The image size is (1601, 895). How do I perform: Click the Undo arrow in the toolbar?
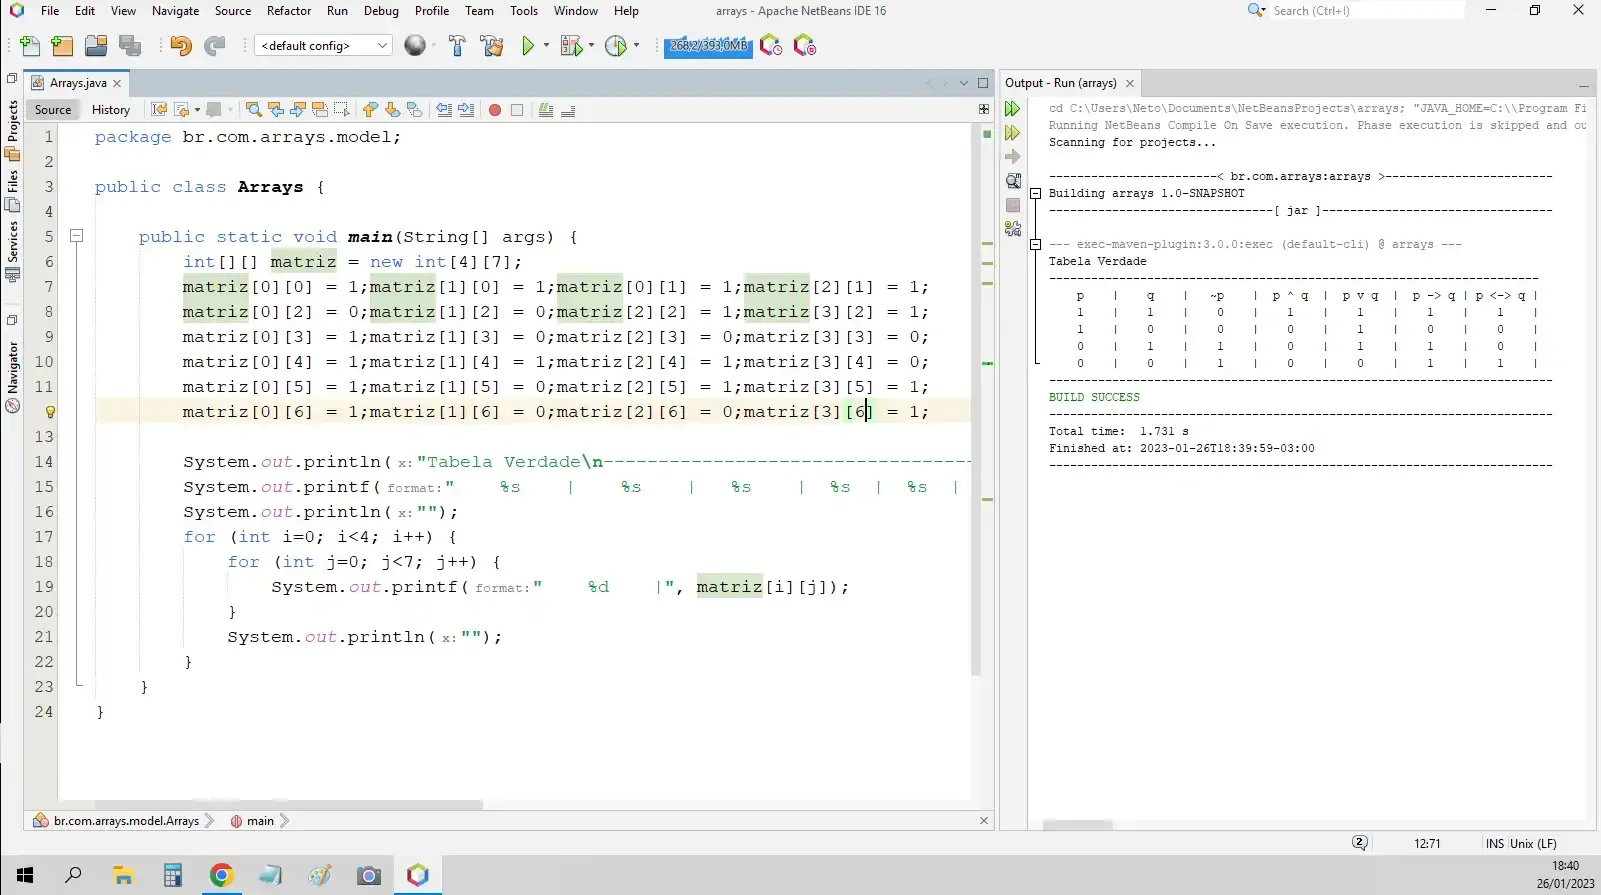180,46
